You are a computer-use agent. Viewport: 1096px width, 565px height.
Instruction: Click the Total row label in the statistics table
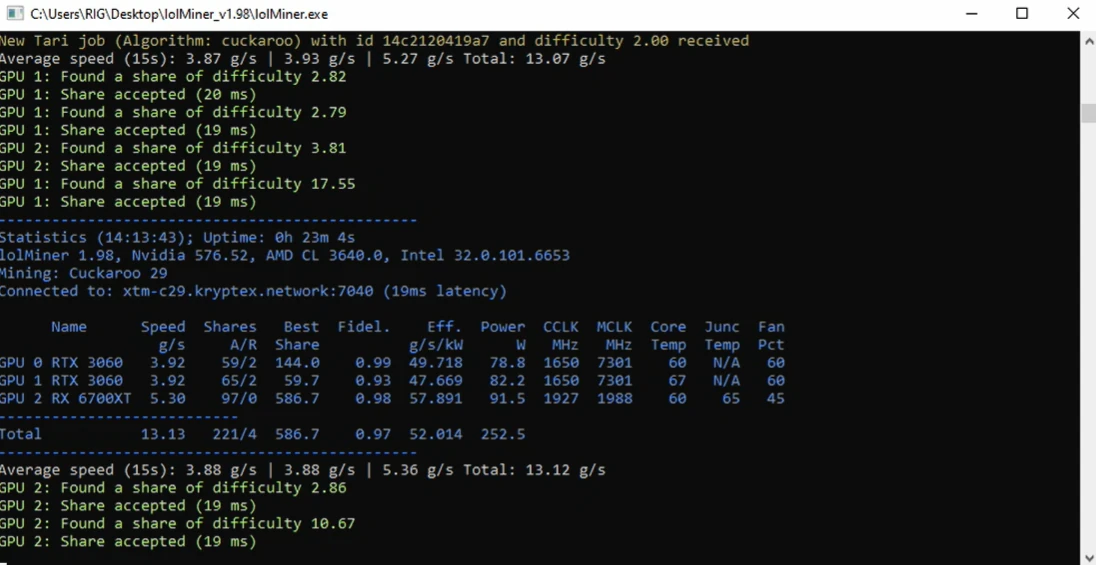coord(21,434)
